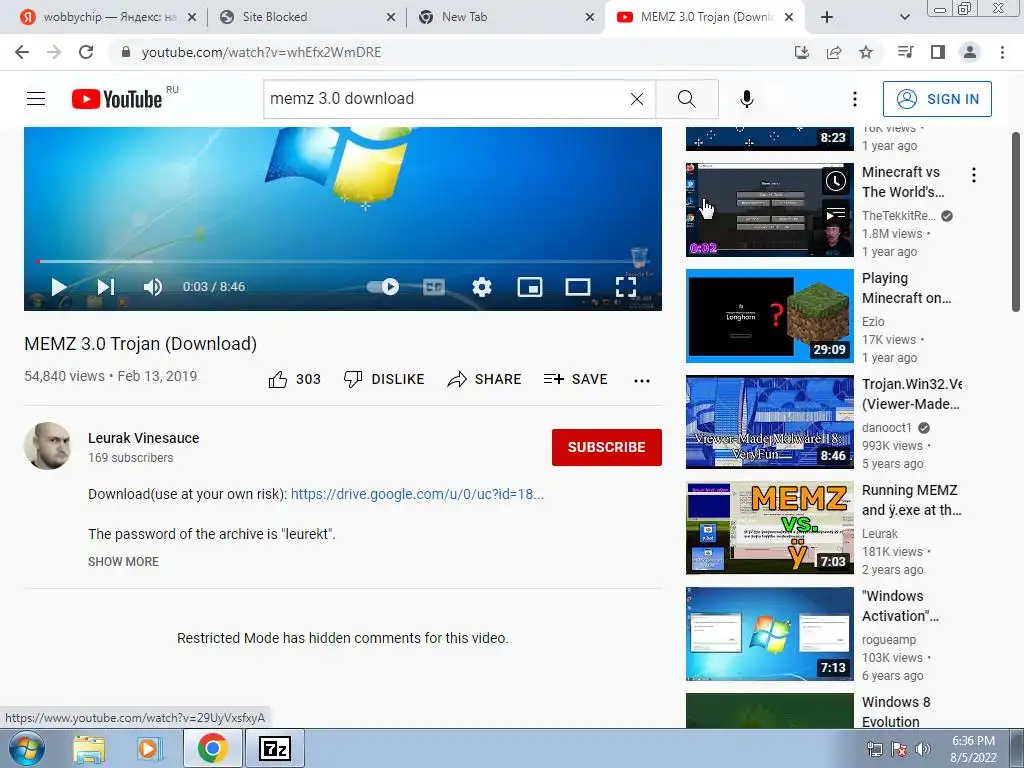Open the tab search dropdown arrow

tap(904, 17)
